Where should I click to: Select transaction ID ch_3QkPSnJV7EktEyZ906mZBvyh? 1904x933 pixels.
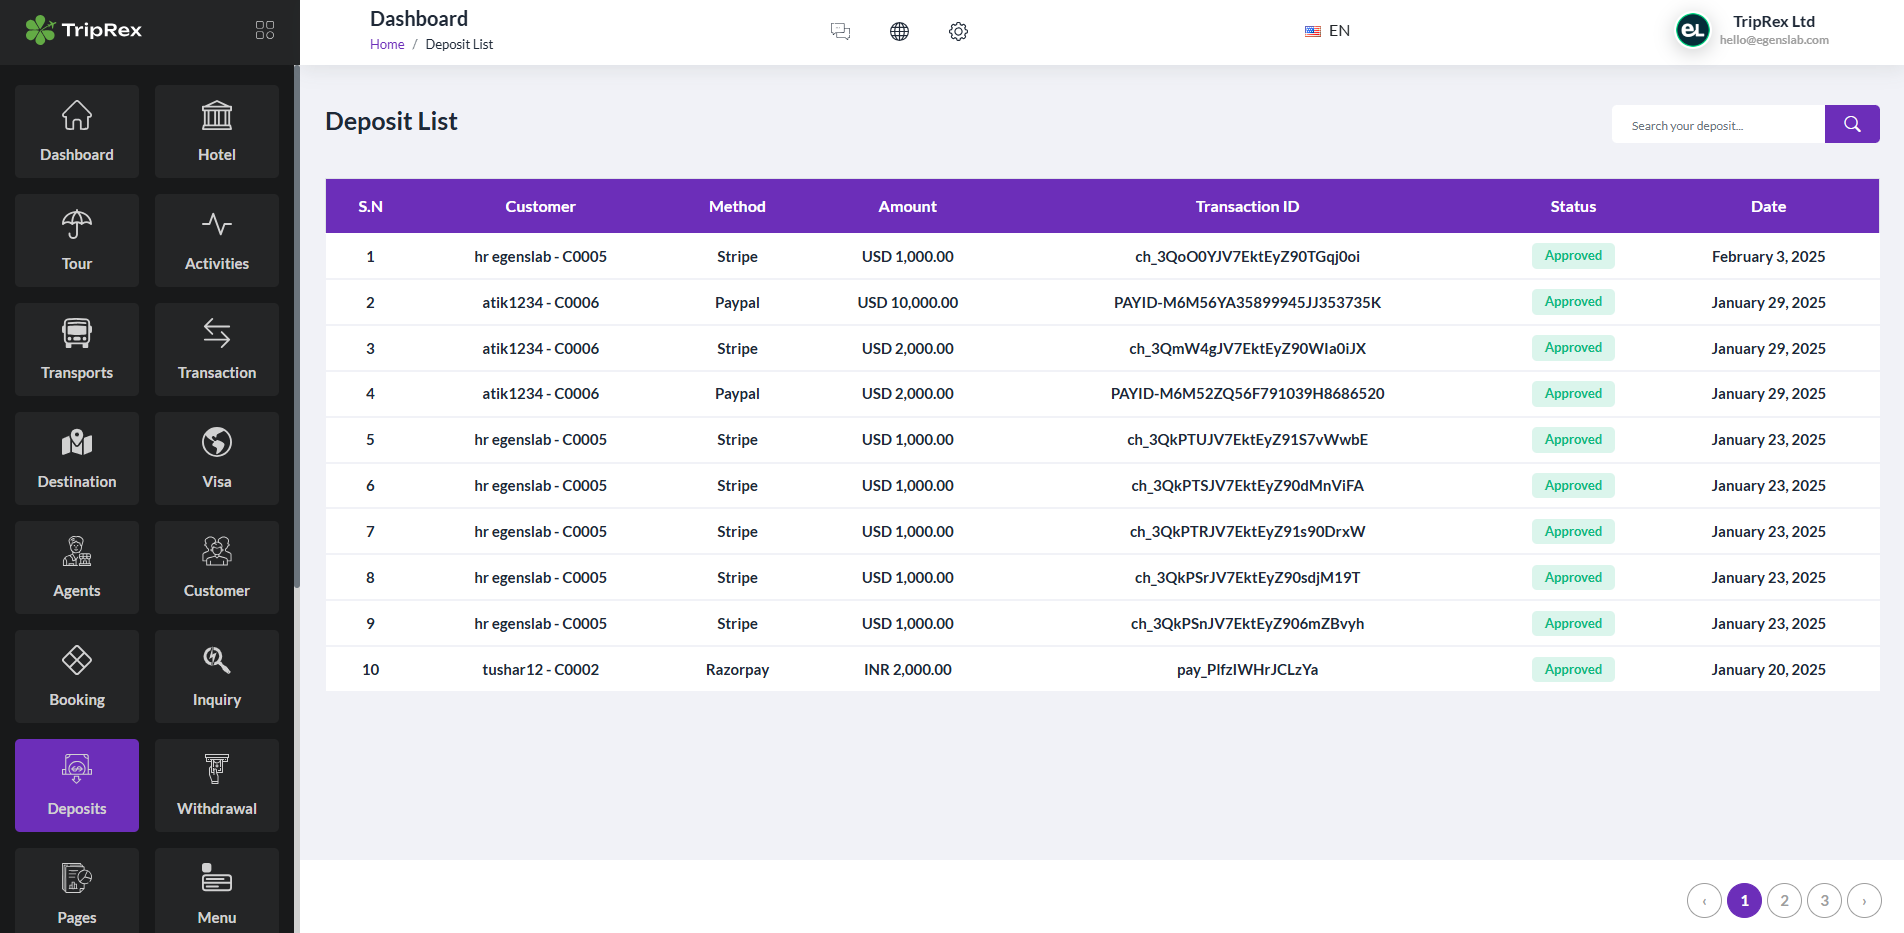pyautogui.click(x=1247, y=623)
